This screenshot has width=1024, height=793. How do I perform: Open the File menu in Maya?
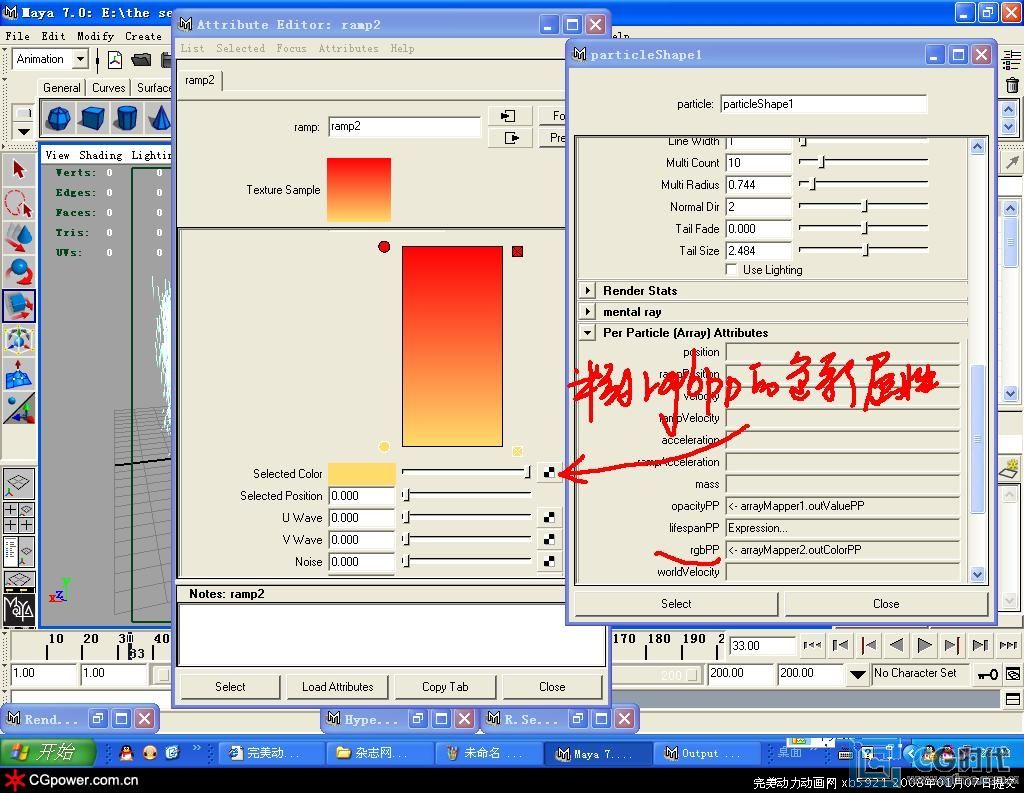[x=18, y=36]
